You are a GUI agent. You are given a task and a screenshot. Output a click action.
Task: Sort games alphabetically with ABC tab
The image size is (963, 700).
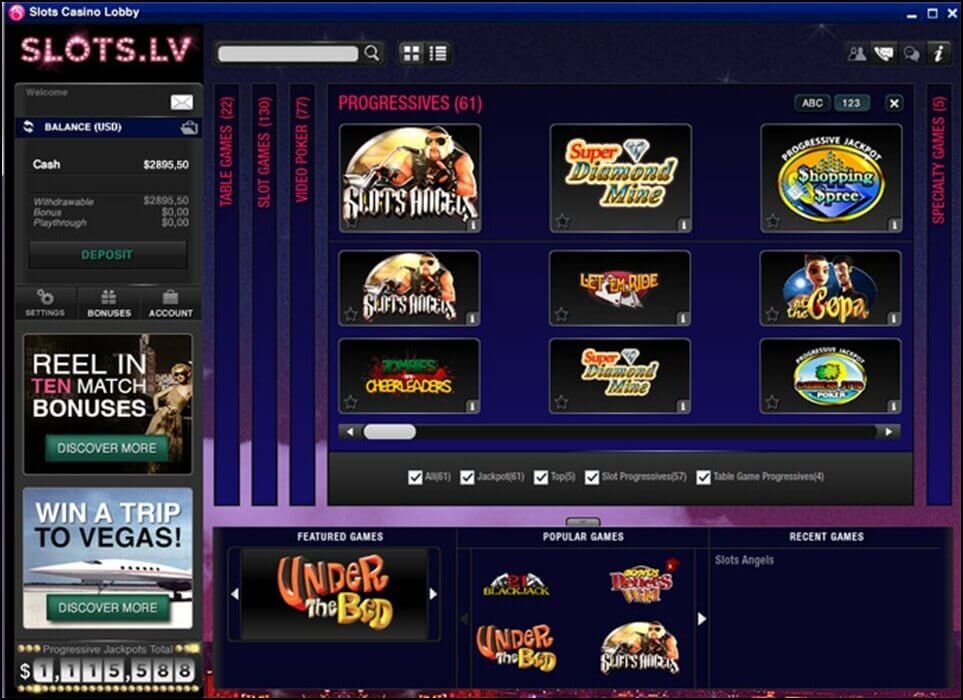point(812,103)
